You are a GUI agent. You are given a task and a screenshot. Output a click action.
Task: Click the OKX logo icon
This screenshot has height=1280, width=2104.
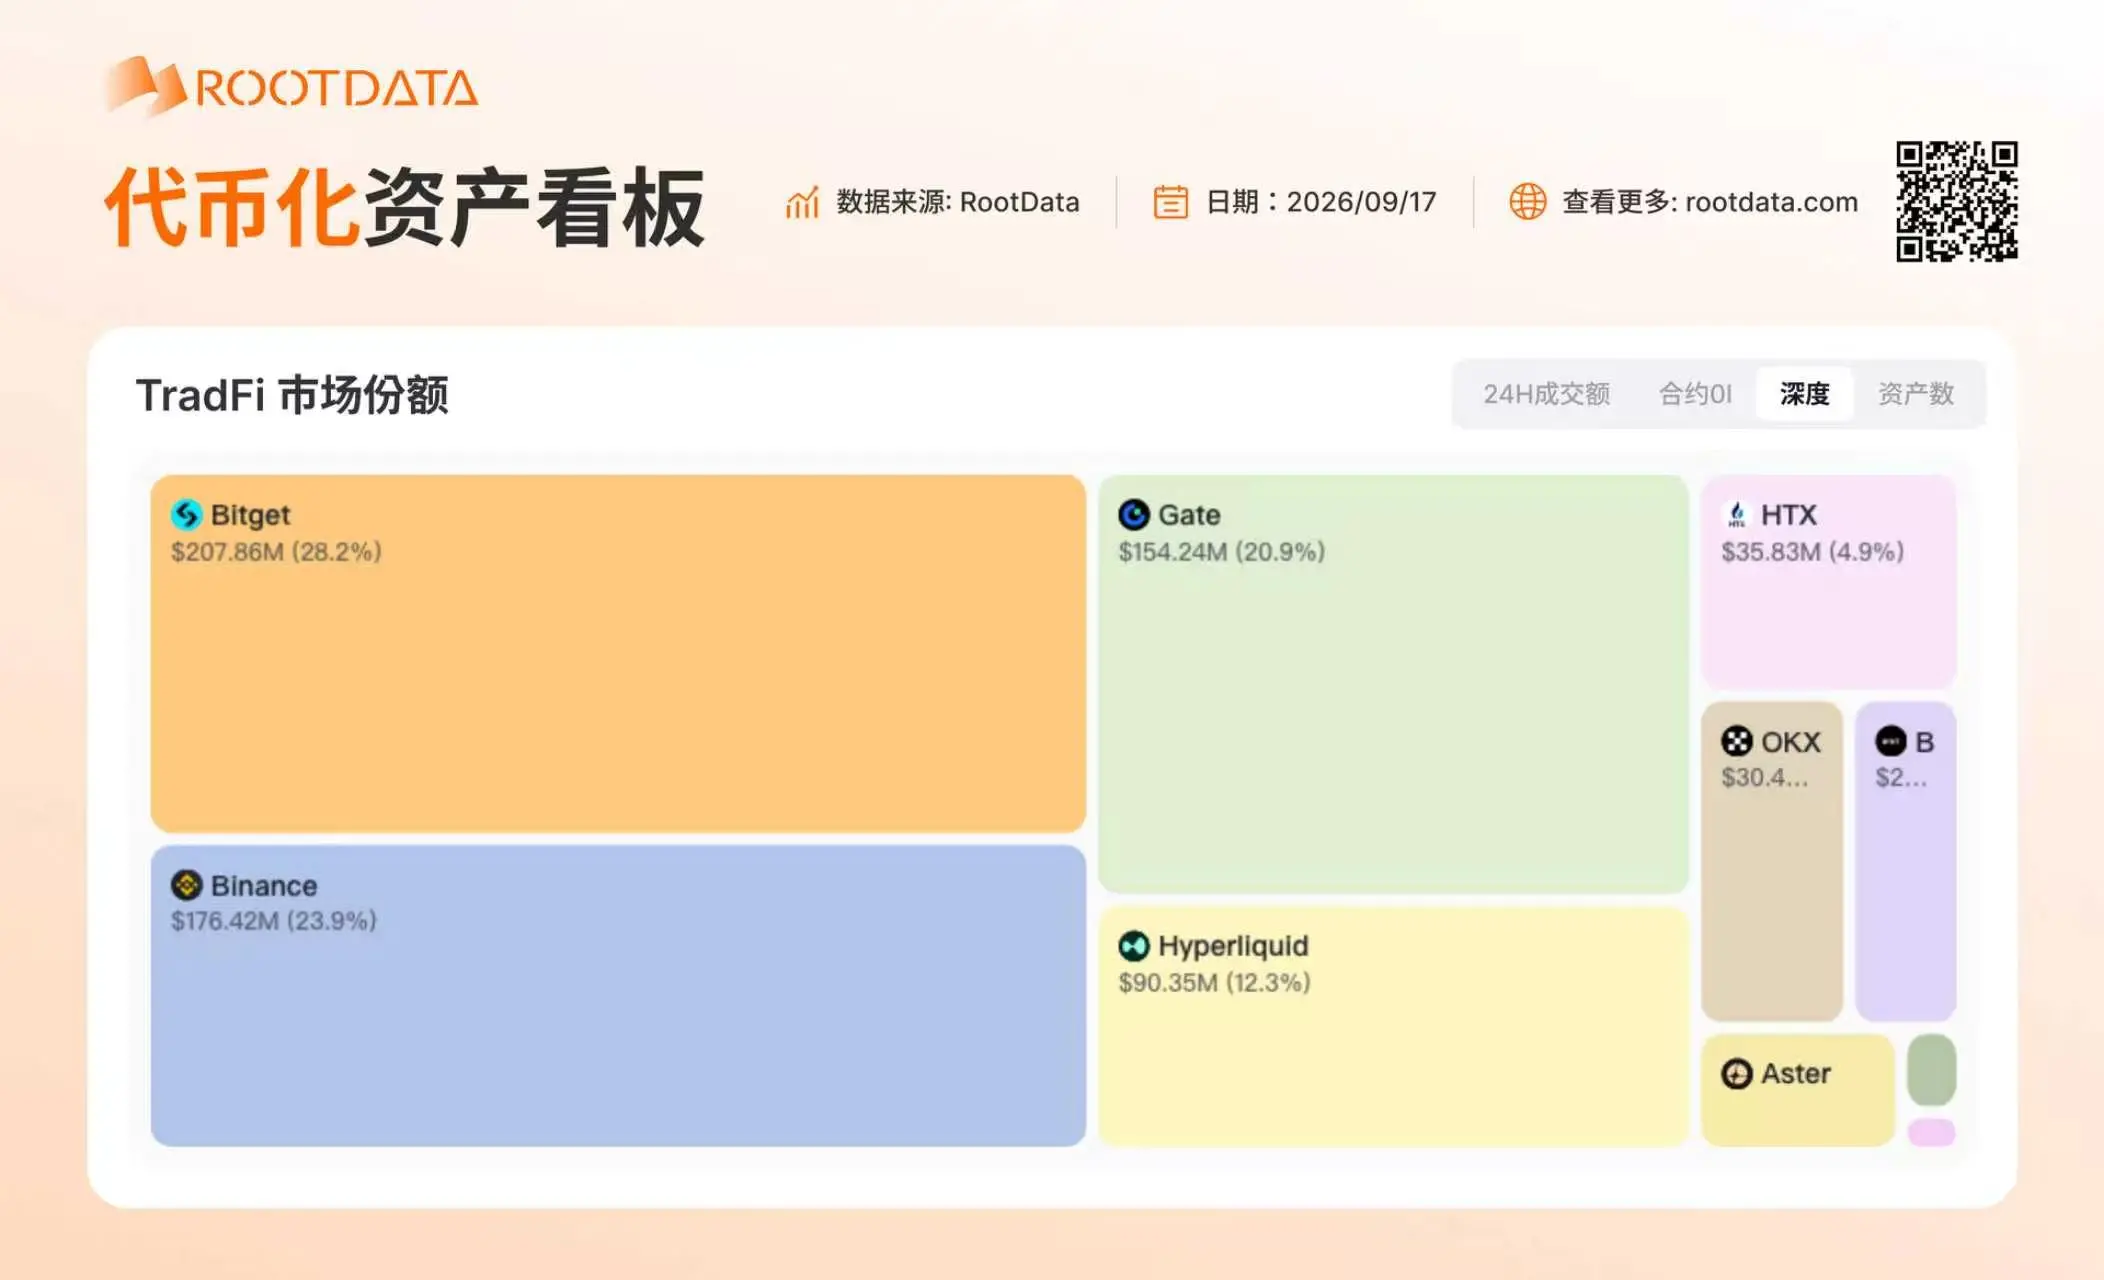[1737, 741]
